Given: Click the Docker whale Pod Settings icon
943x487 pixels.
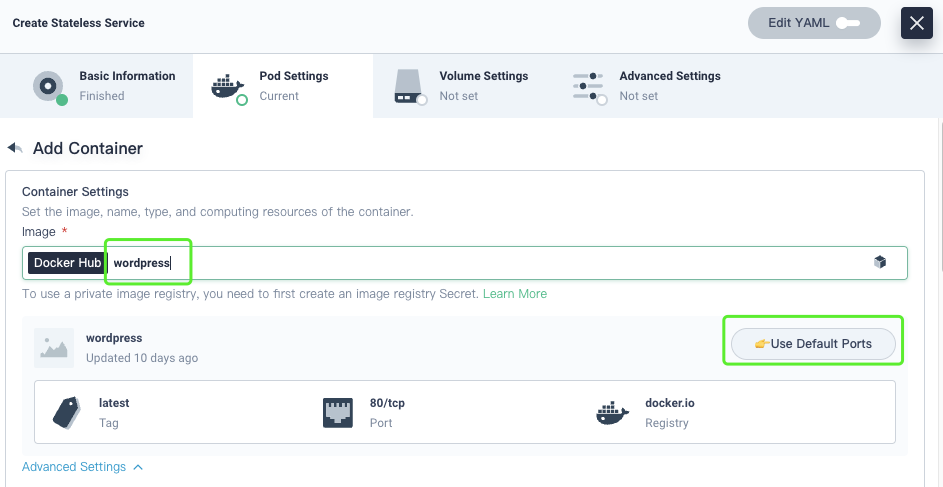Looking at the screenshot, I should coord(228,87).
